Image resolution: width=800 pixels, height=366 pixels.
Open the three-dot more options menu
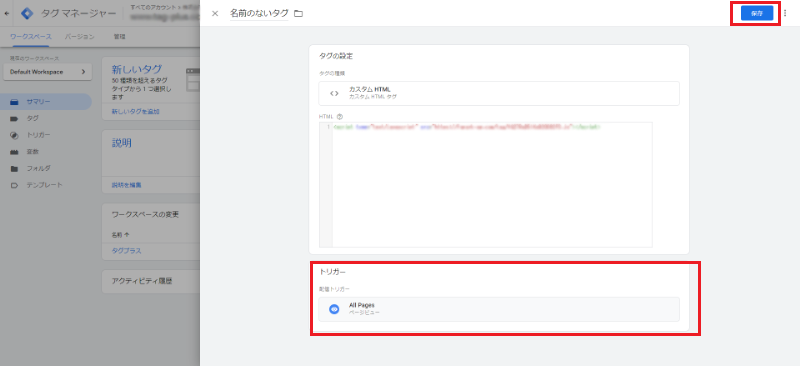[x=785, y=14]
